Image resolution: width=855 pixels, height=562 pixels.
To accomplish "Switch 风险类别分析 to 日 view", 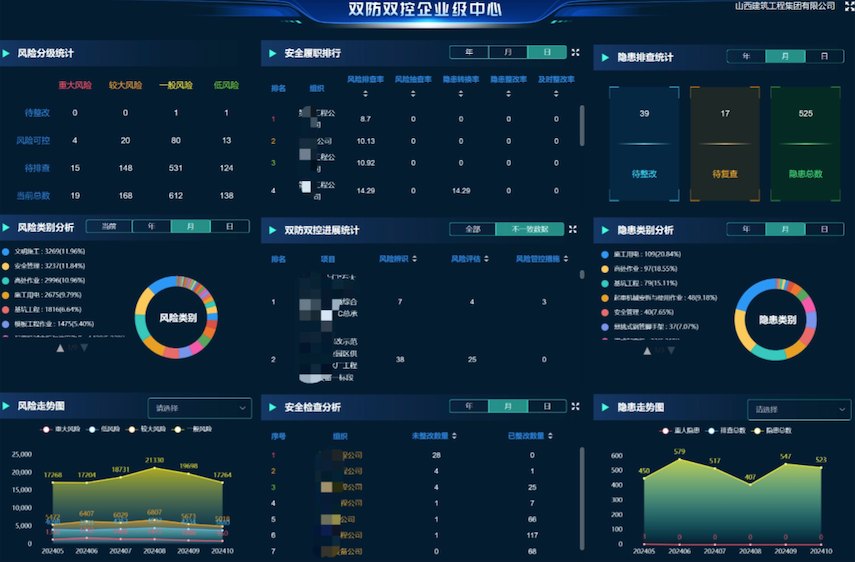I will tap(229, 227).
